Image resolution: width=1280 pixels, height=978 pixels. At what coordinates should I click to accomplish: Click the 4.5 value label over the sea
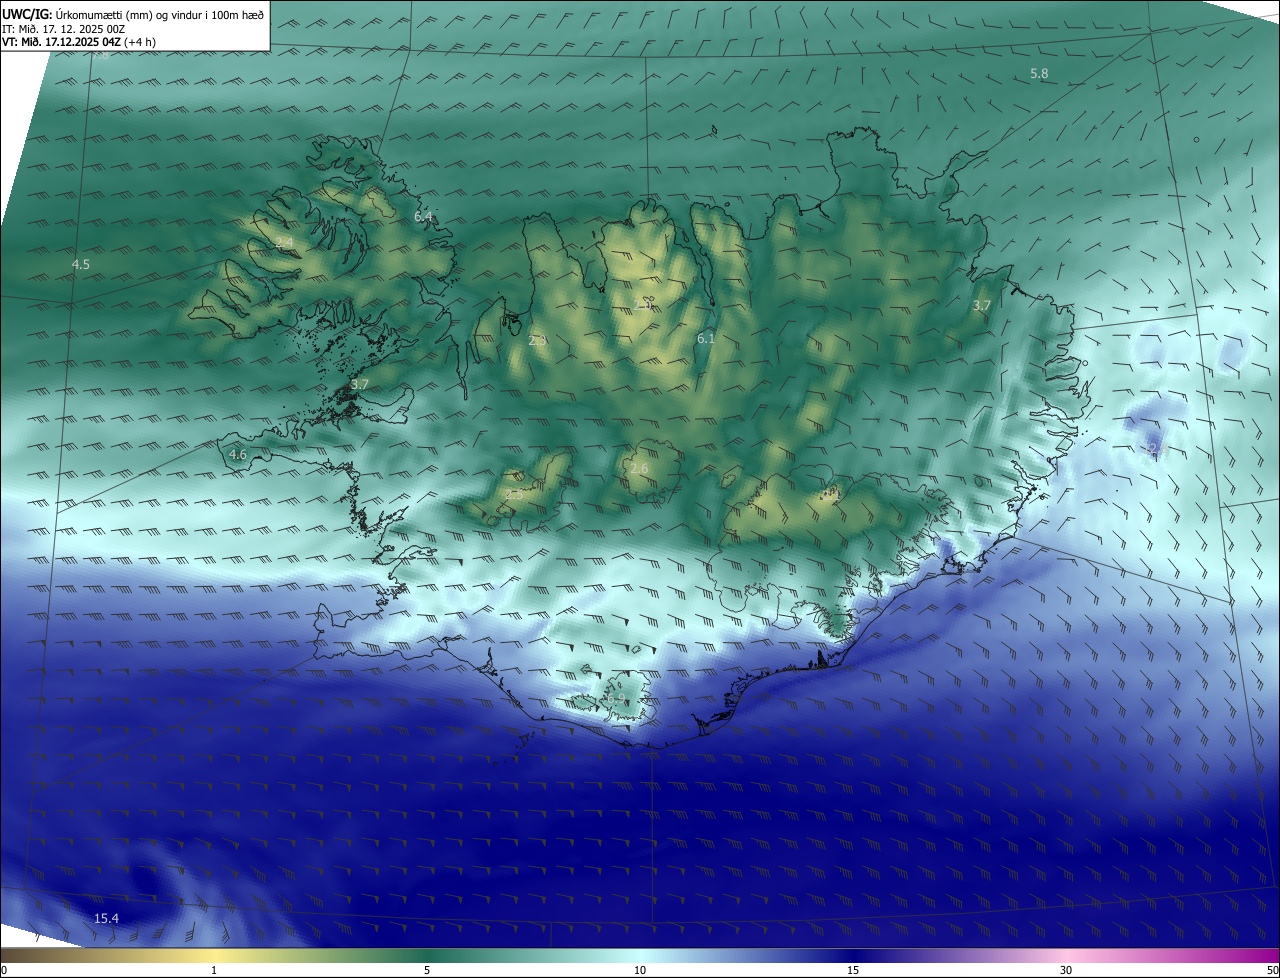coord(81,264)
